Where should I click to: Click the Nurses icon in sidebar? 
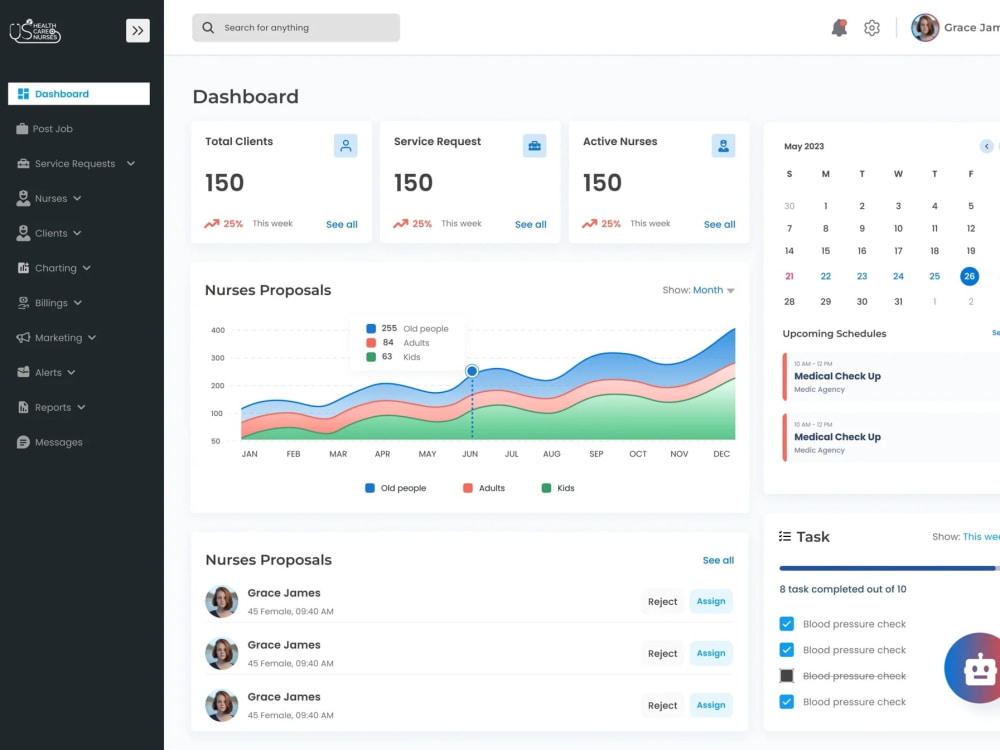[x=23, y=198]
